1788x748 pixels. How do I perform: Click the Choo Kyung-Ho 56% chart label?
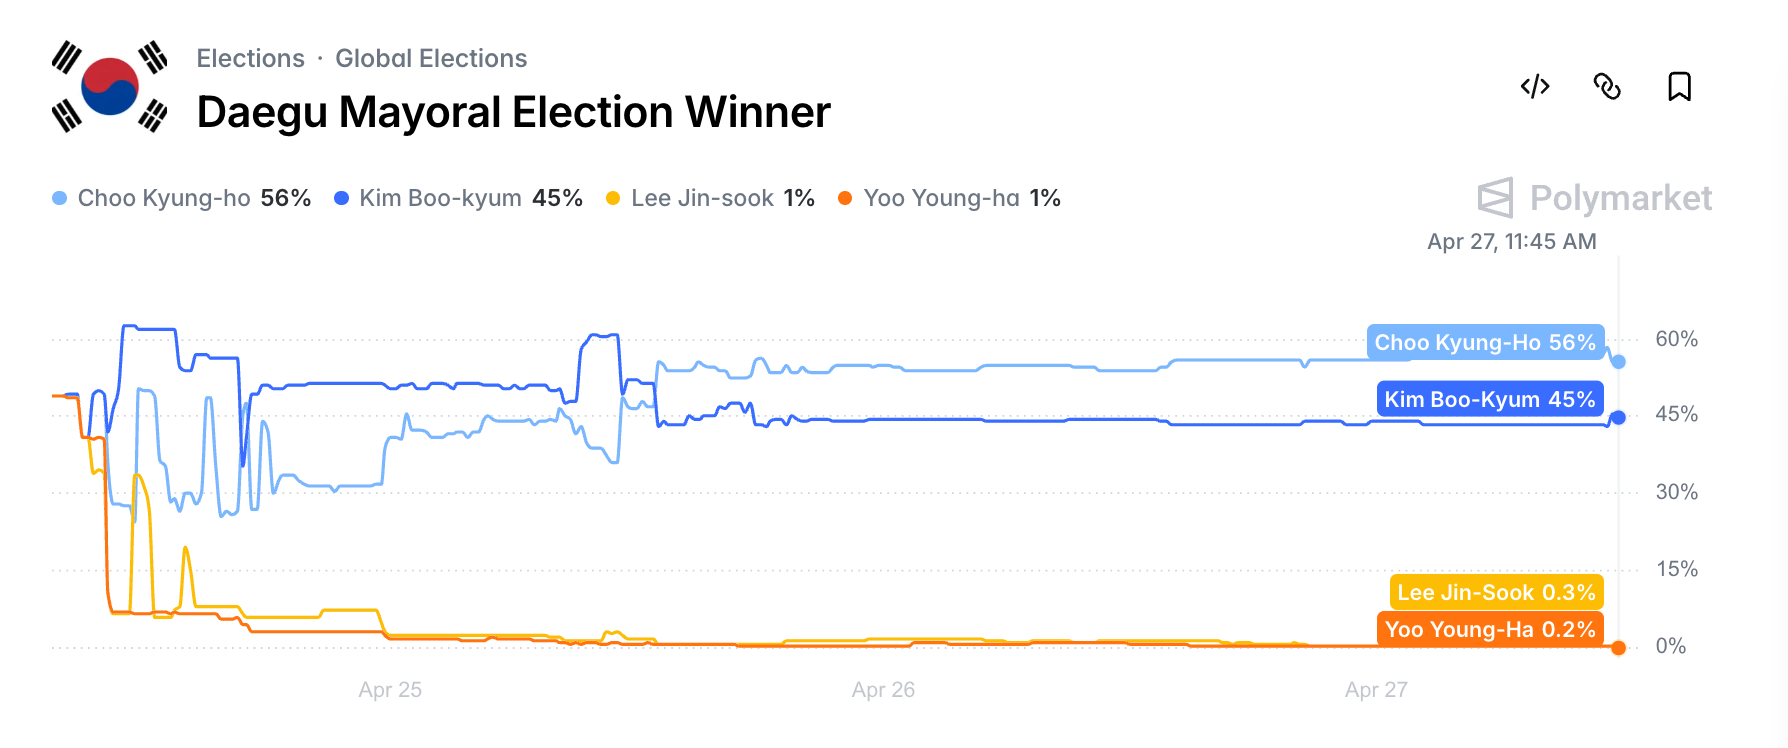pos(1485,342)
